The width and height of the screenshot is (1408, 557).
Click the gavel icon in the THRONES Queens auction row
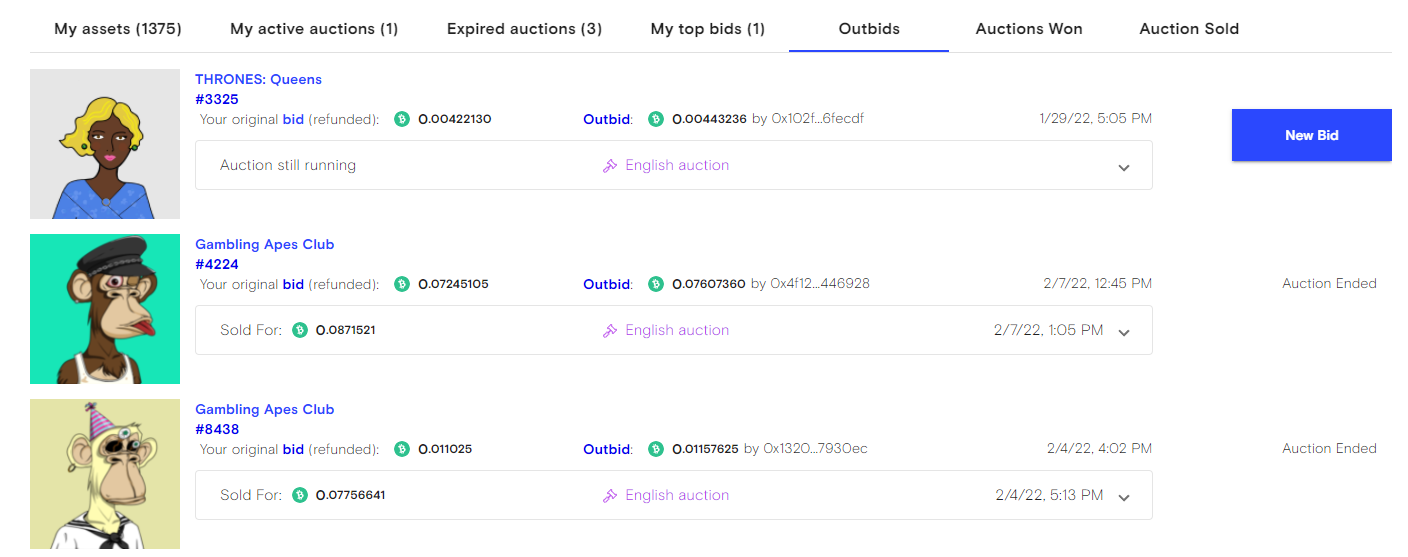tap(610, 166)
